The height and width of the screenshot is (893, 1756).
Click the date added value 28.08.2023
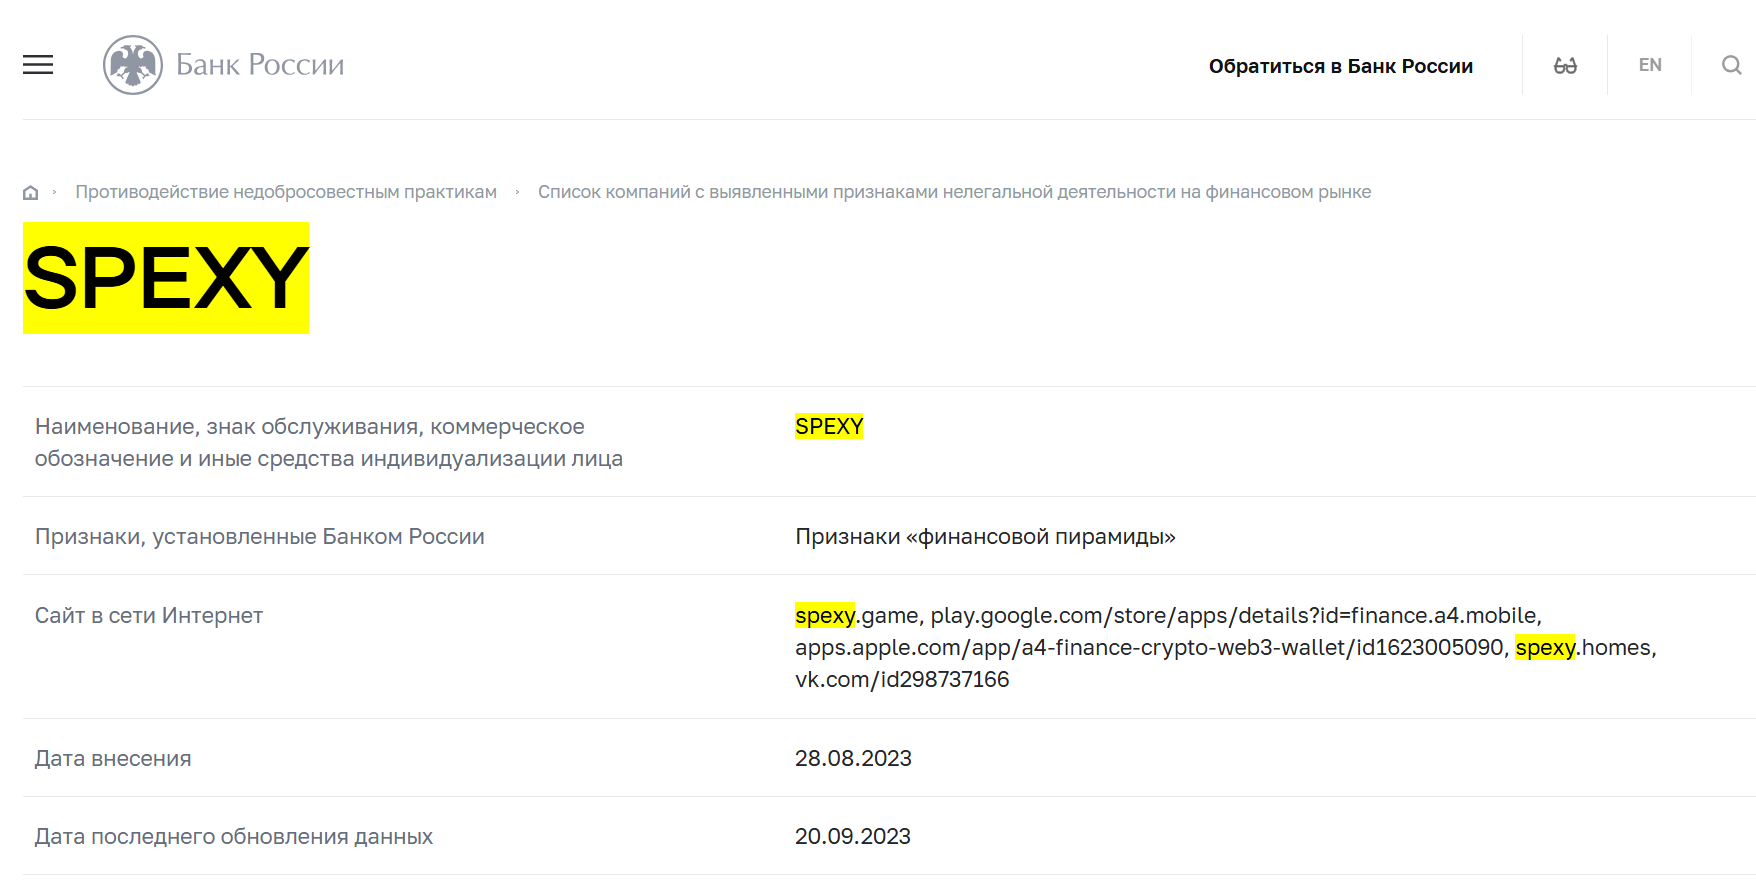click(853, 759)
